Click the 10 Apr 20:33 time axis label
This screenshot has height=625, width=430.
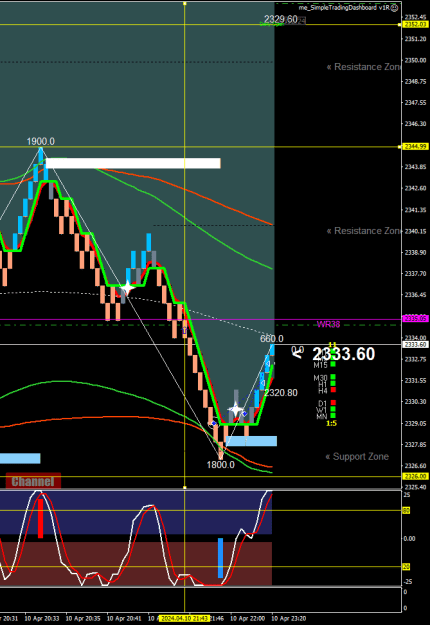pos(42,618)
